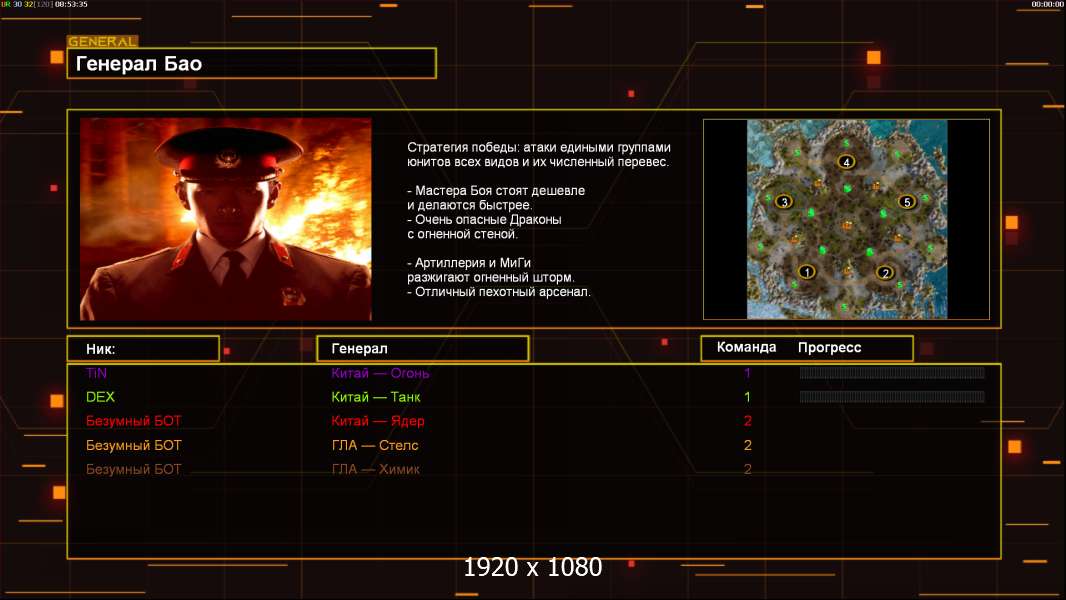Click the "Мастера Боя стоят дешевле" line
1066x600 pixels.
coord(496,191)
